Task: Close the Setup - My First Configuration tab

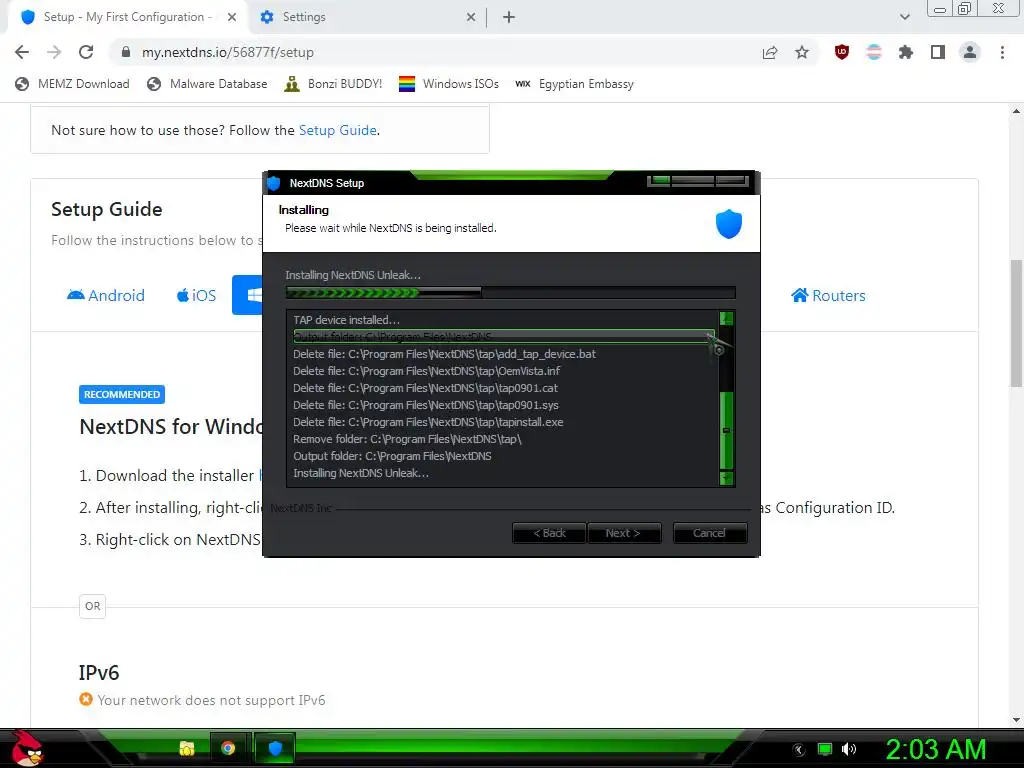Action: coord(232,17)
